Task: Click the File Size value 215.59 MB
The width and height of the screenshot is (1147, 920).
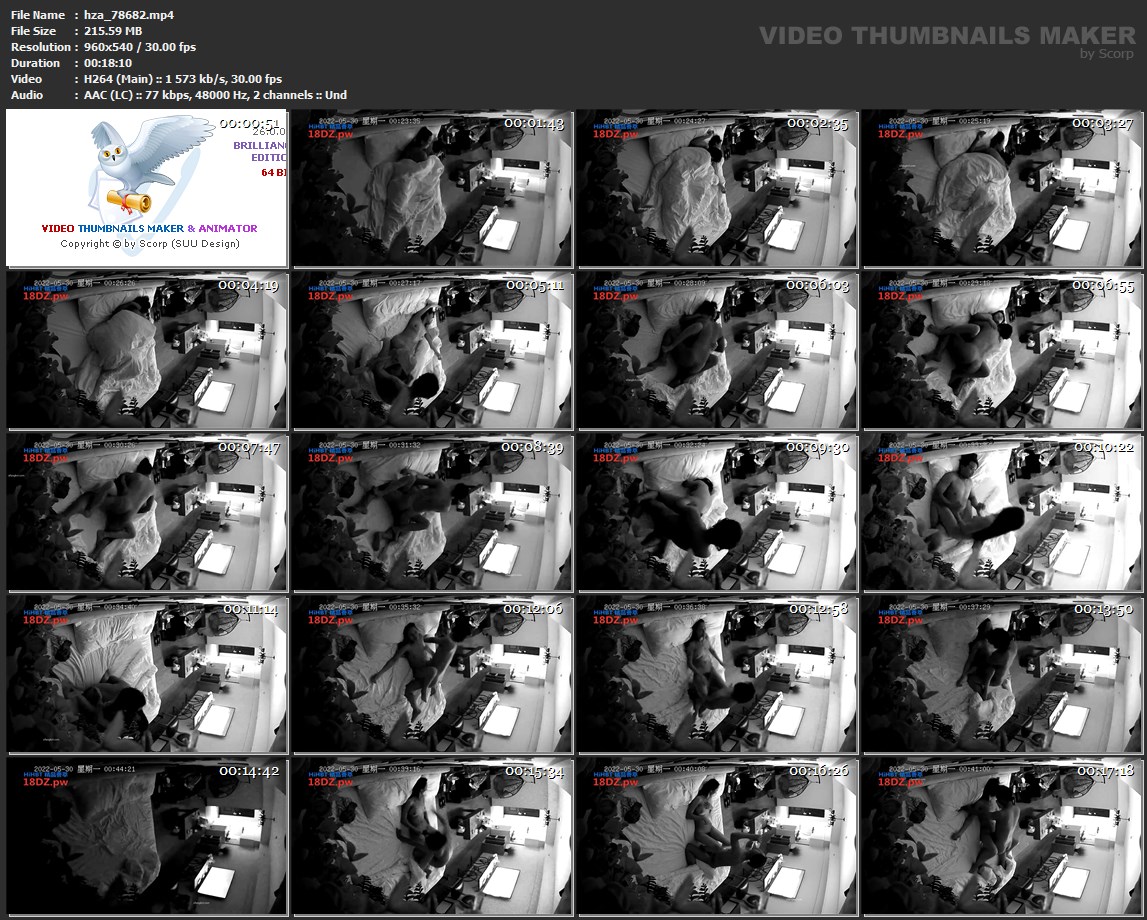Action: point(113,31)
